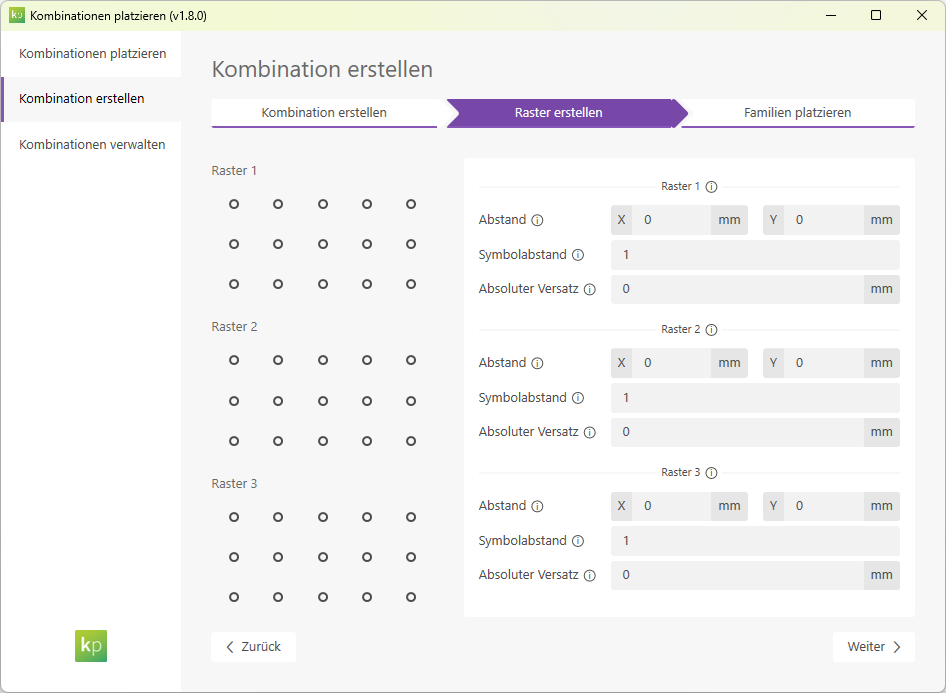Click the kp app icon in the title bar
The height and width of the screenshot is (693, 946).
[x=18, y=15]
